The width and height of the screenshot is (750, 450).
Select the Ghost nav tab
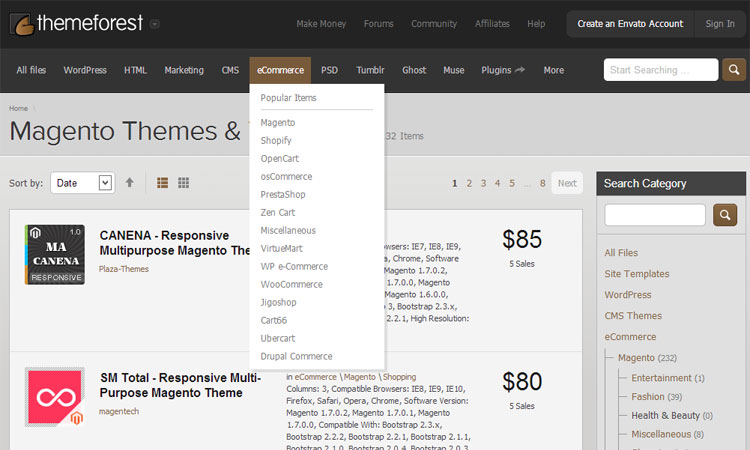[414, 70]
